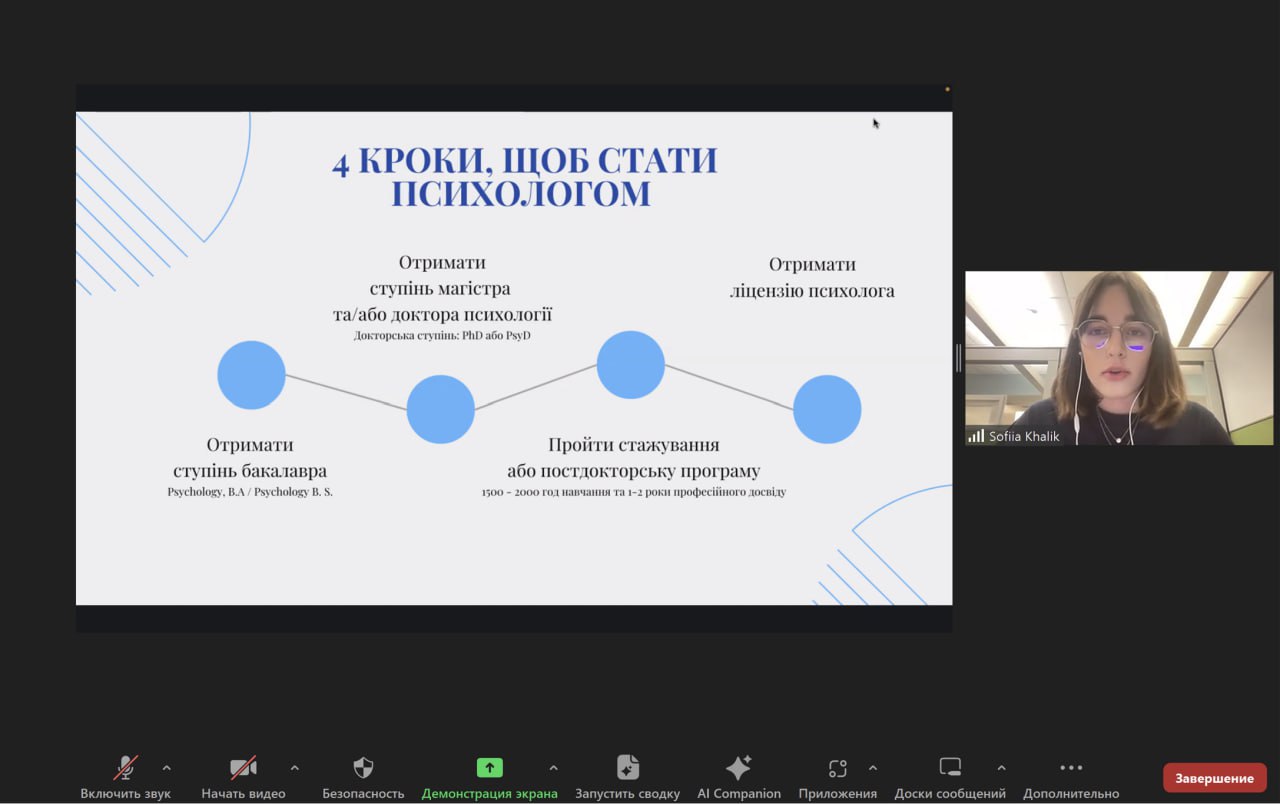Open video settings arrow beside Начать видео
Screen dimensions: 1280x804
(294, 768)
